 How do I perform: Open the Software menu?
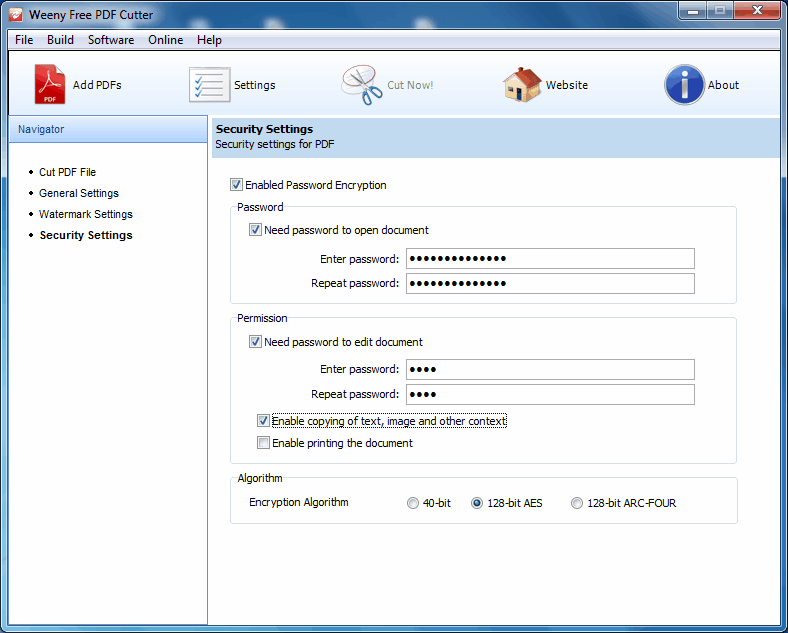click(111, 40)
